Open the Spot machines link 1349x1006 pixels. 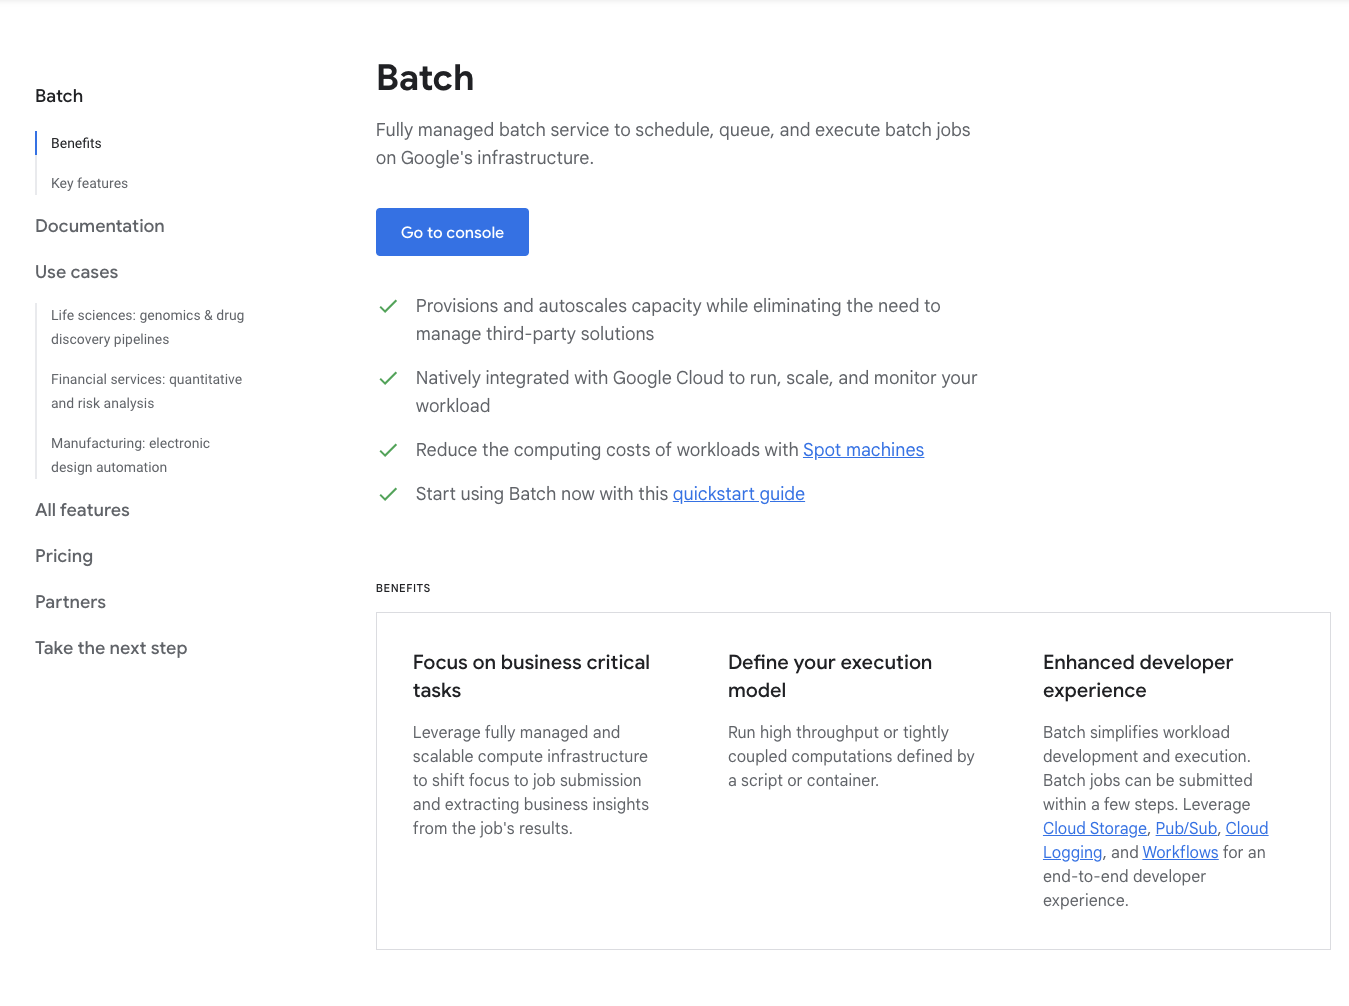(863, 450)
